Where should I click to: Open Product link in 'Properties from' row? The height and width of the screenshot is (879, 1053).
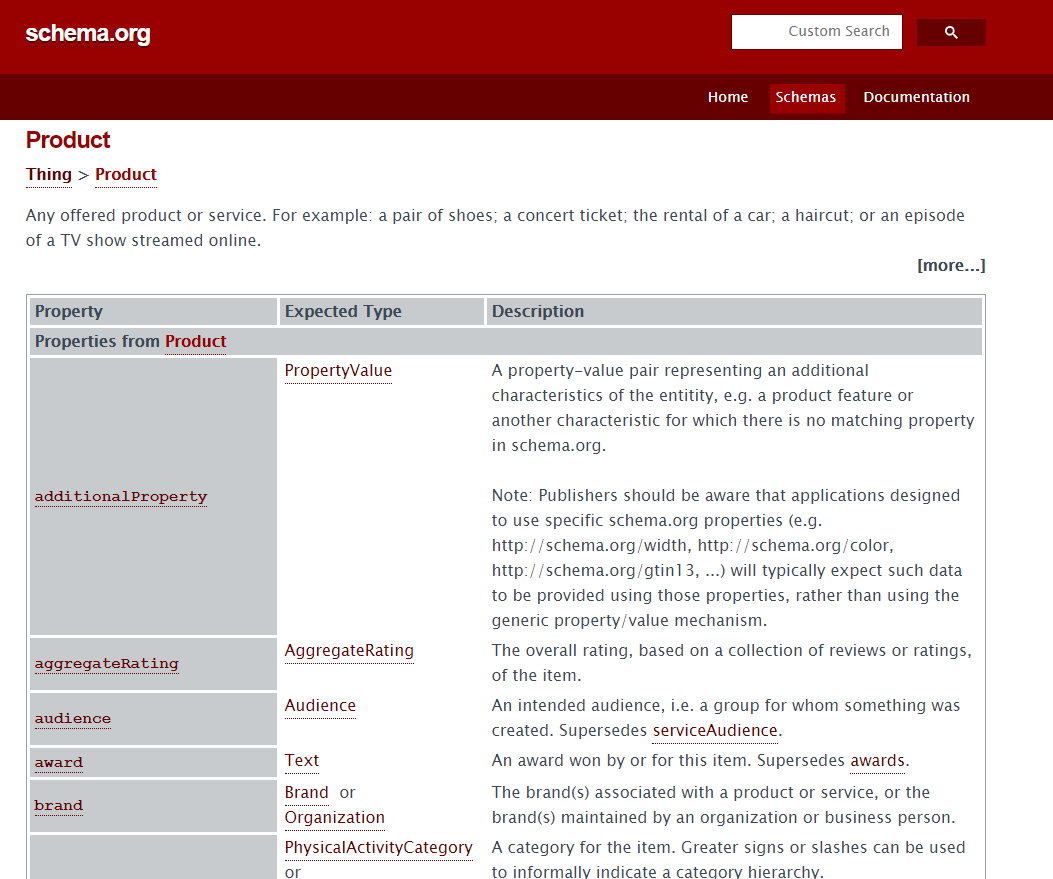click(196, 341)
